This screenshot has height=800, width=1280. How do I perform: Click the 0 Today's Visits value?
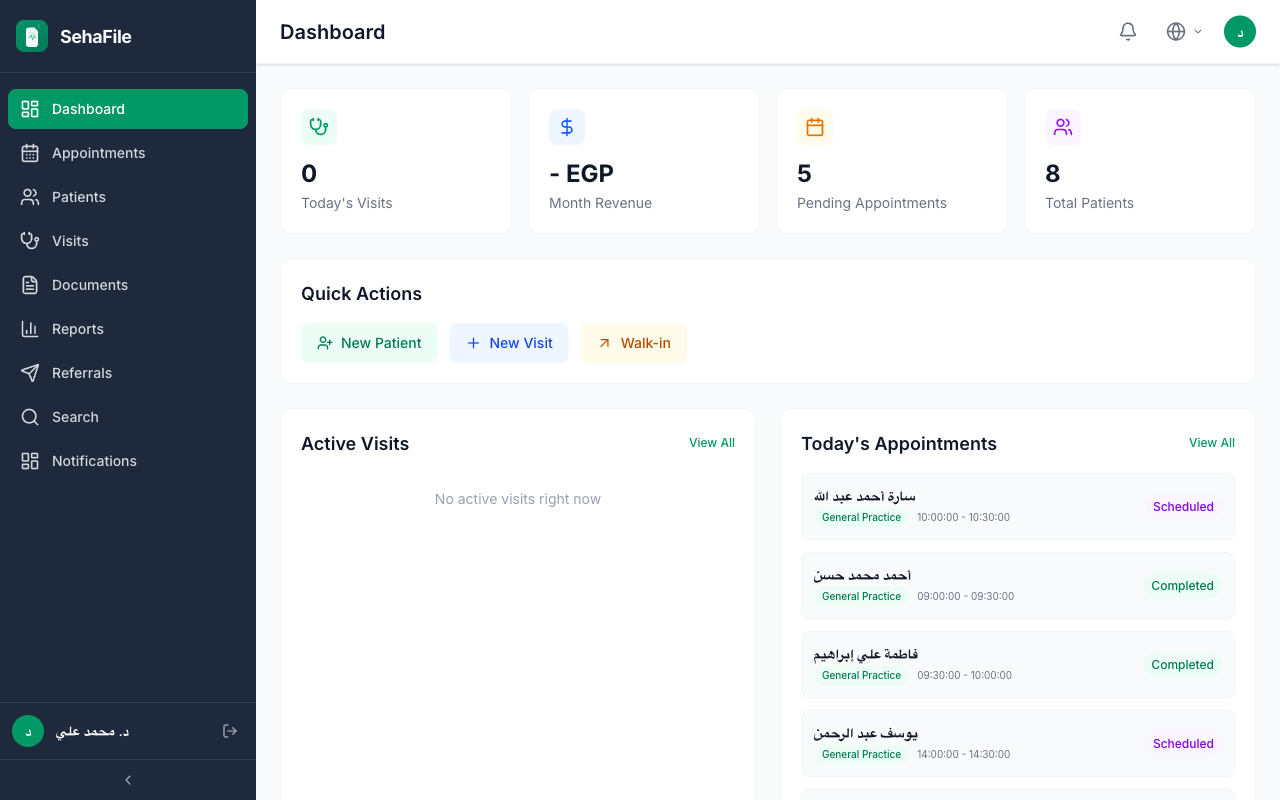309,174
